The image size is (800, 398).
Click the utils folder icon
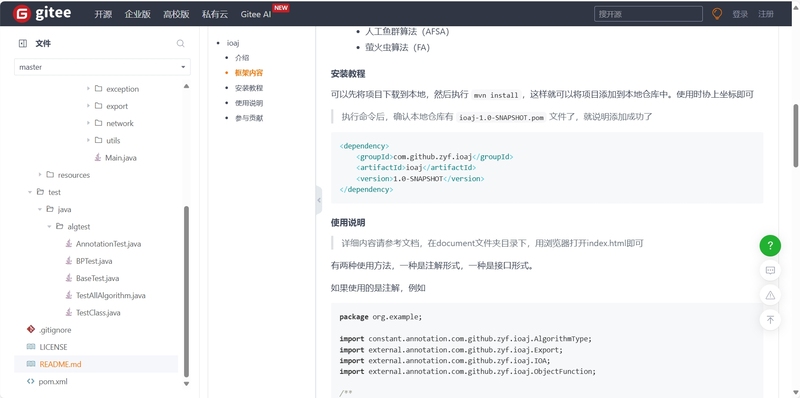click(x=98, y=140)
